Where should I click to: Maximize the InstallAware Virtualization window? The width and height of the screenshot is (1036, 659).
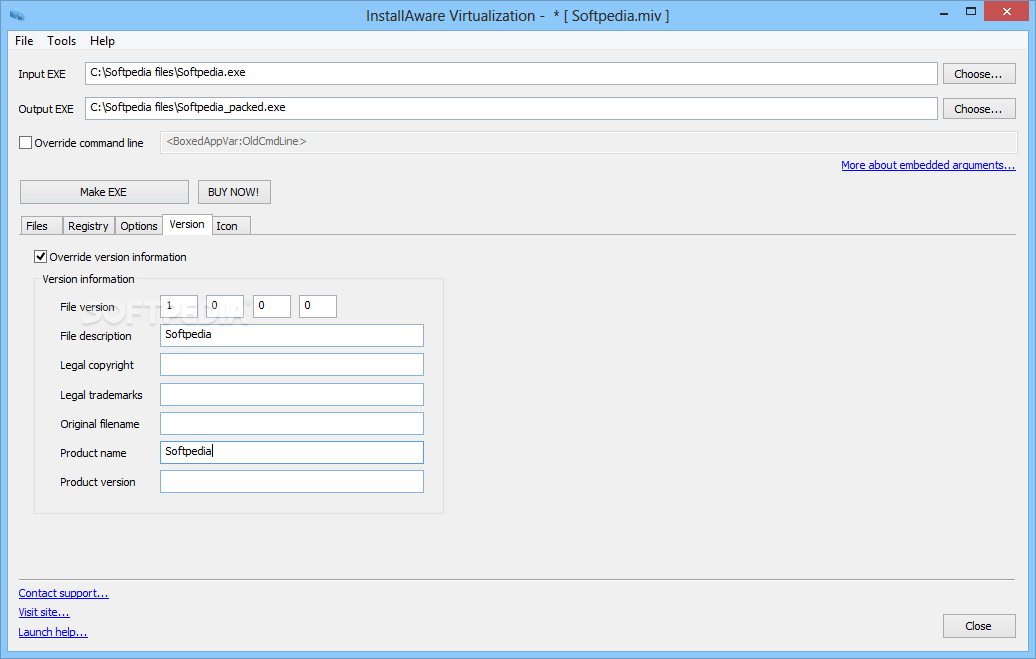971,12
